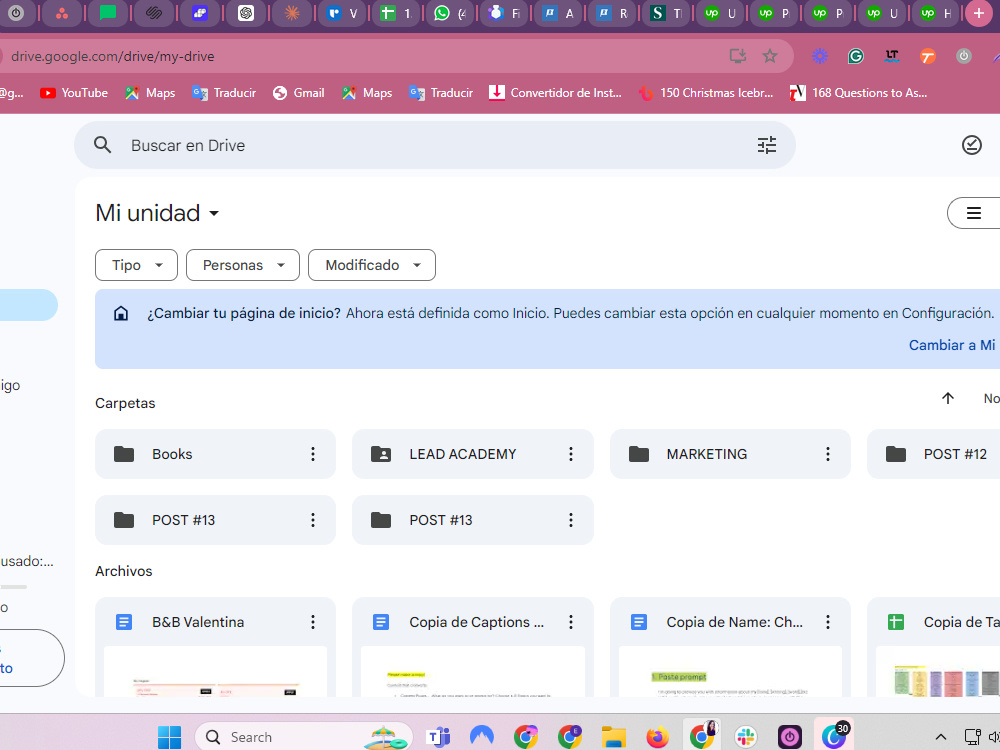1000x750 pixels.
Task: Open the Modificado filter dropdown
Action: (372, 265)
